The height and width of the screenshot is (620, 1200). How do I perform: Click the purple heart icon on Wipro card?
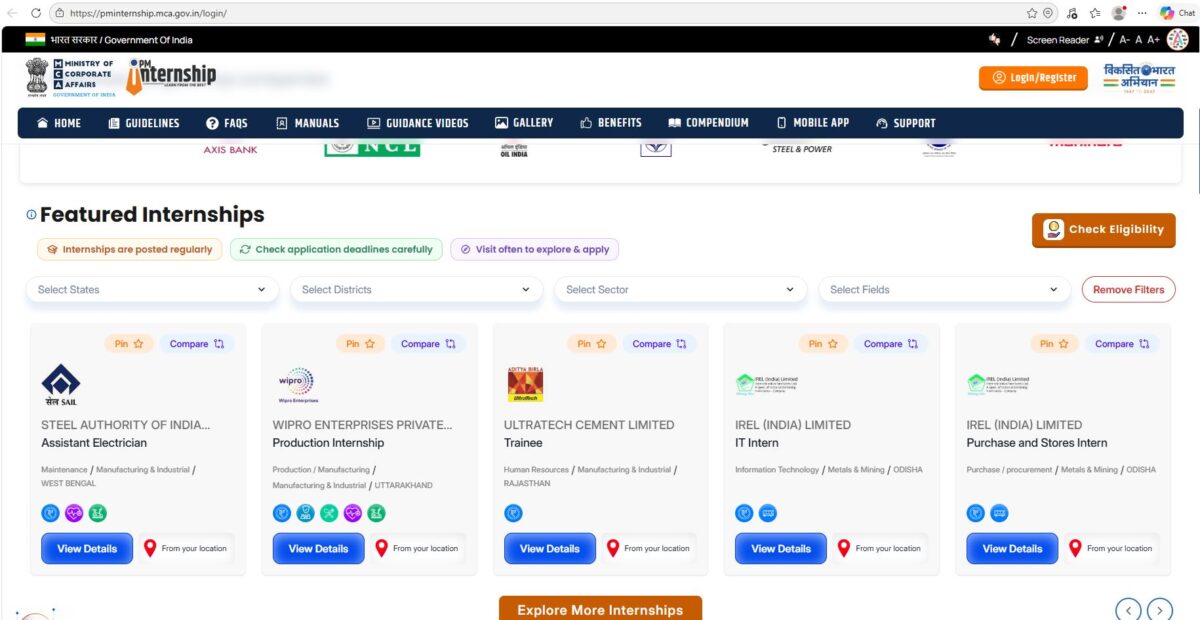point(353,513)
